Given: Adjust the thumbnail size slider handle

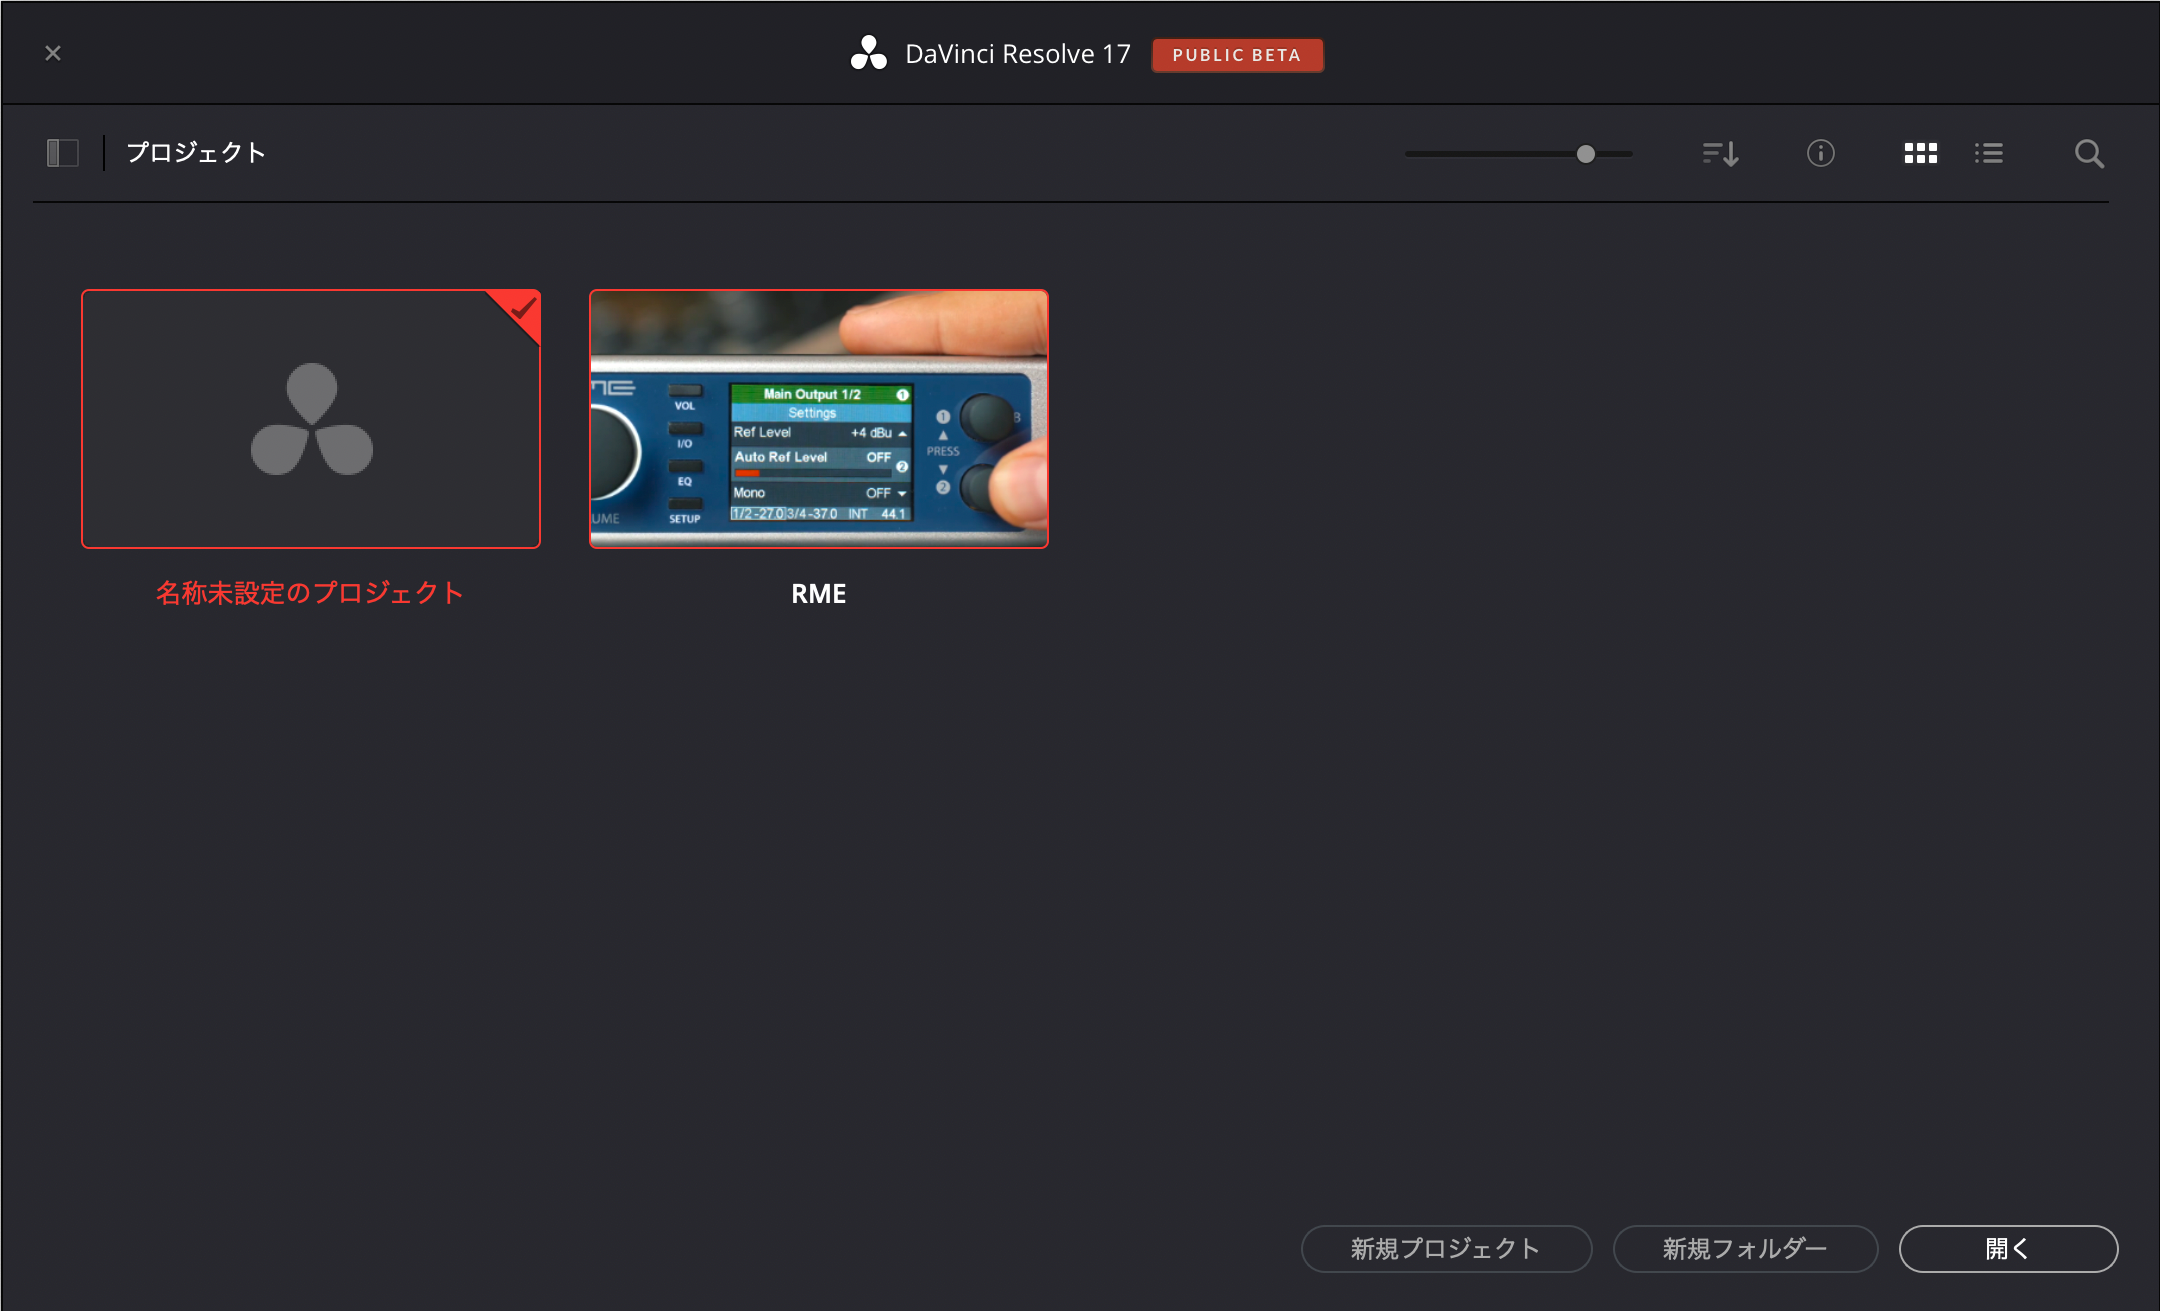Looking at the screenshot, I should pos(1585,154).
